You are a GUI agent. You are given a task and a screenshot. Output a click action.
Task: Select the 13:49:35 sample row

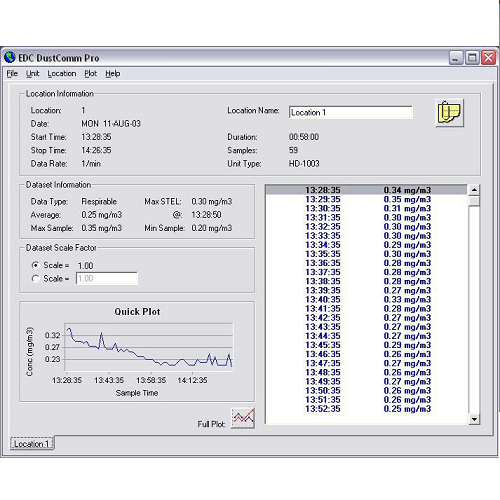367,381
